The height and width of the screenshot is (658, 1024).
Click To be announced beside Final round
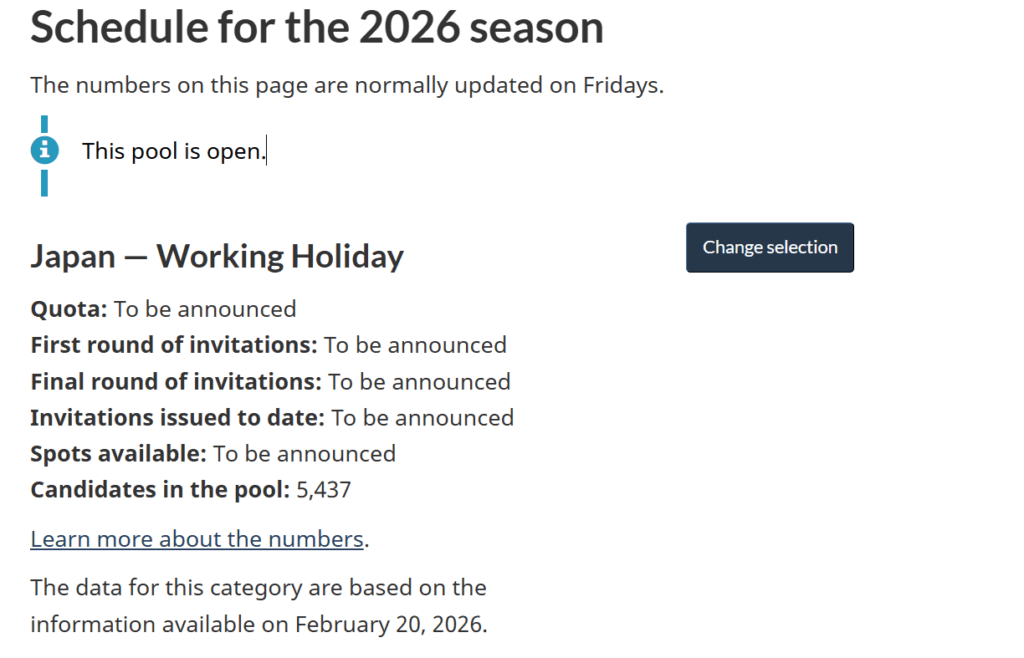pyautogui.click(x=419, y=381)
